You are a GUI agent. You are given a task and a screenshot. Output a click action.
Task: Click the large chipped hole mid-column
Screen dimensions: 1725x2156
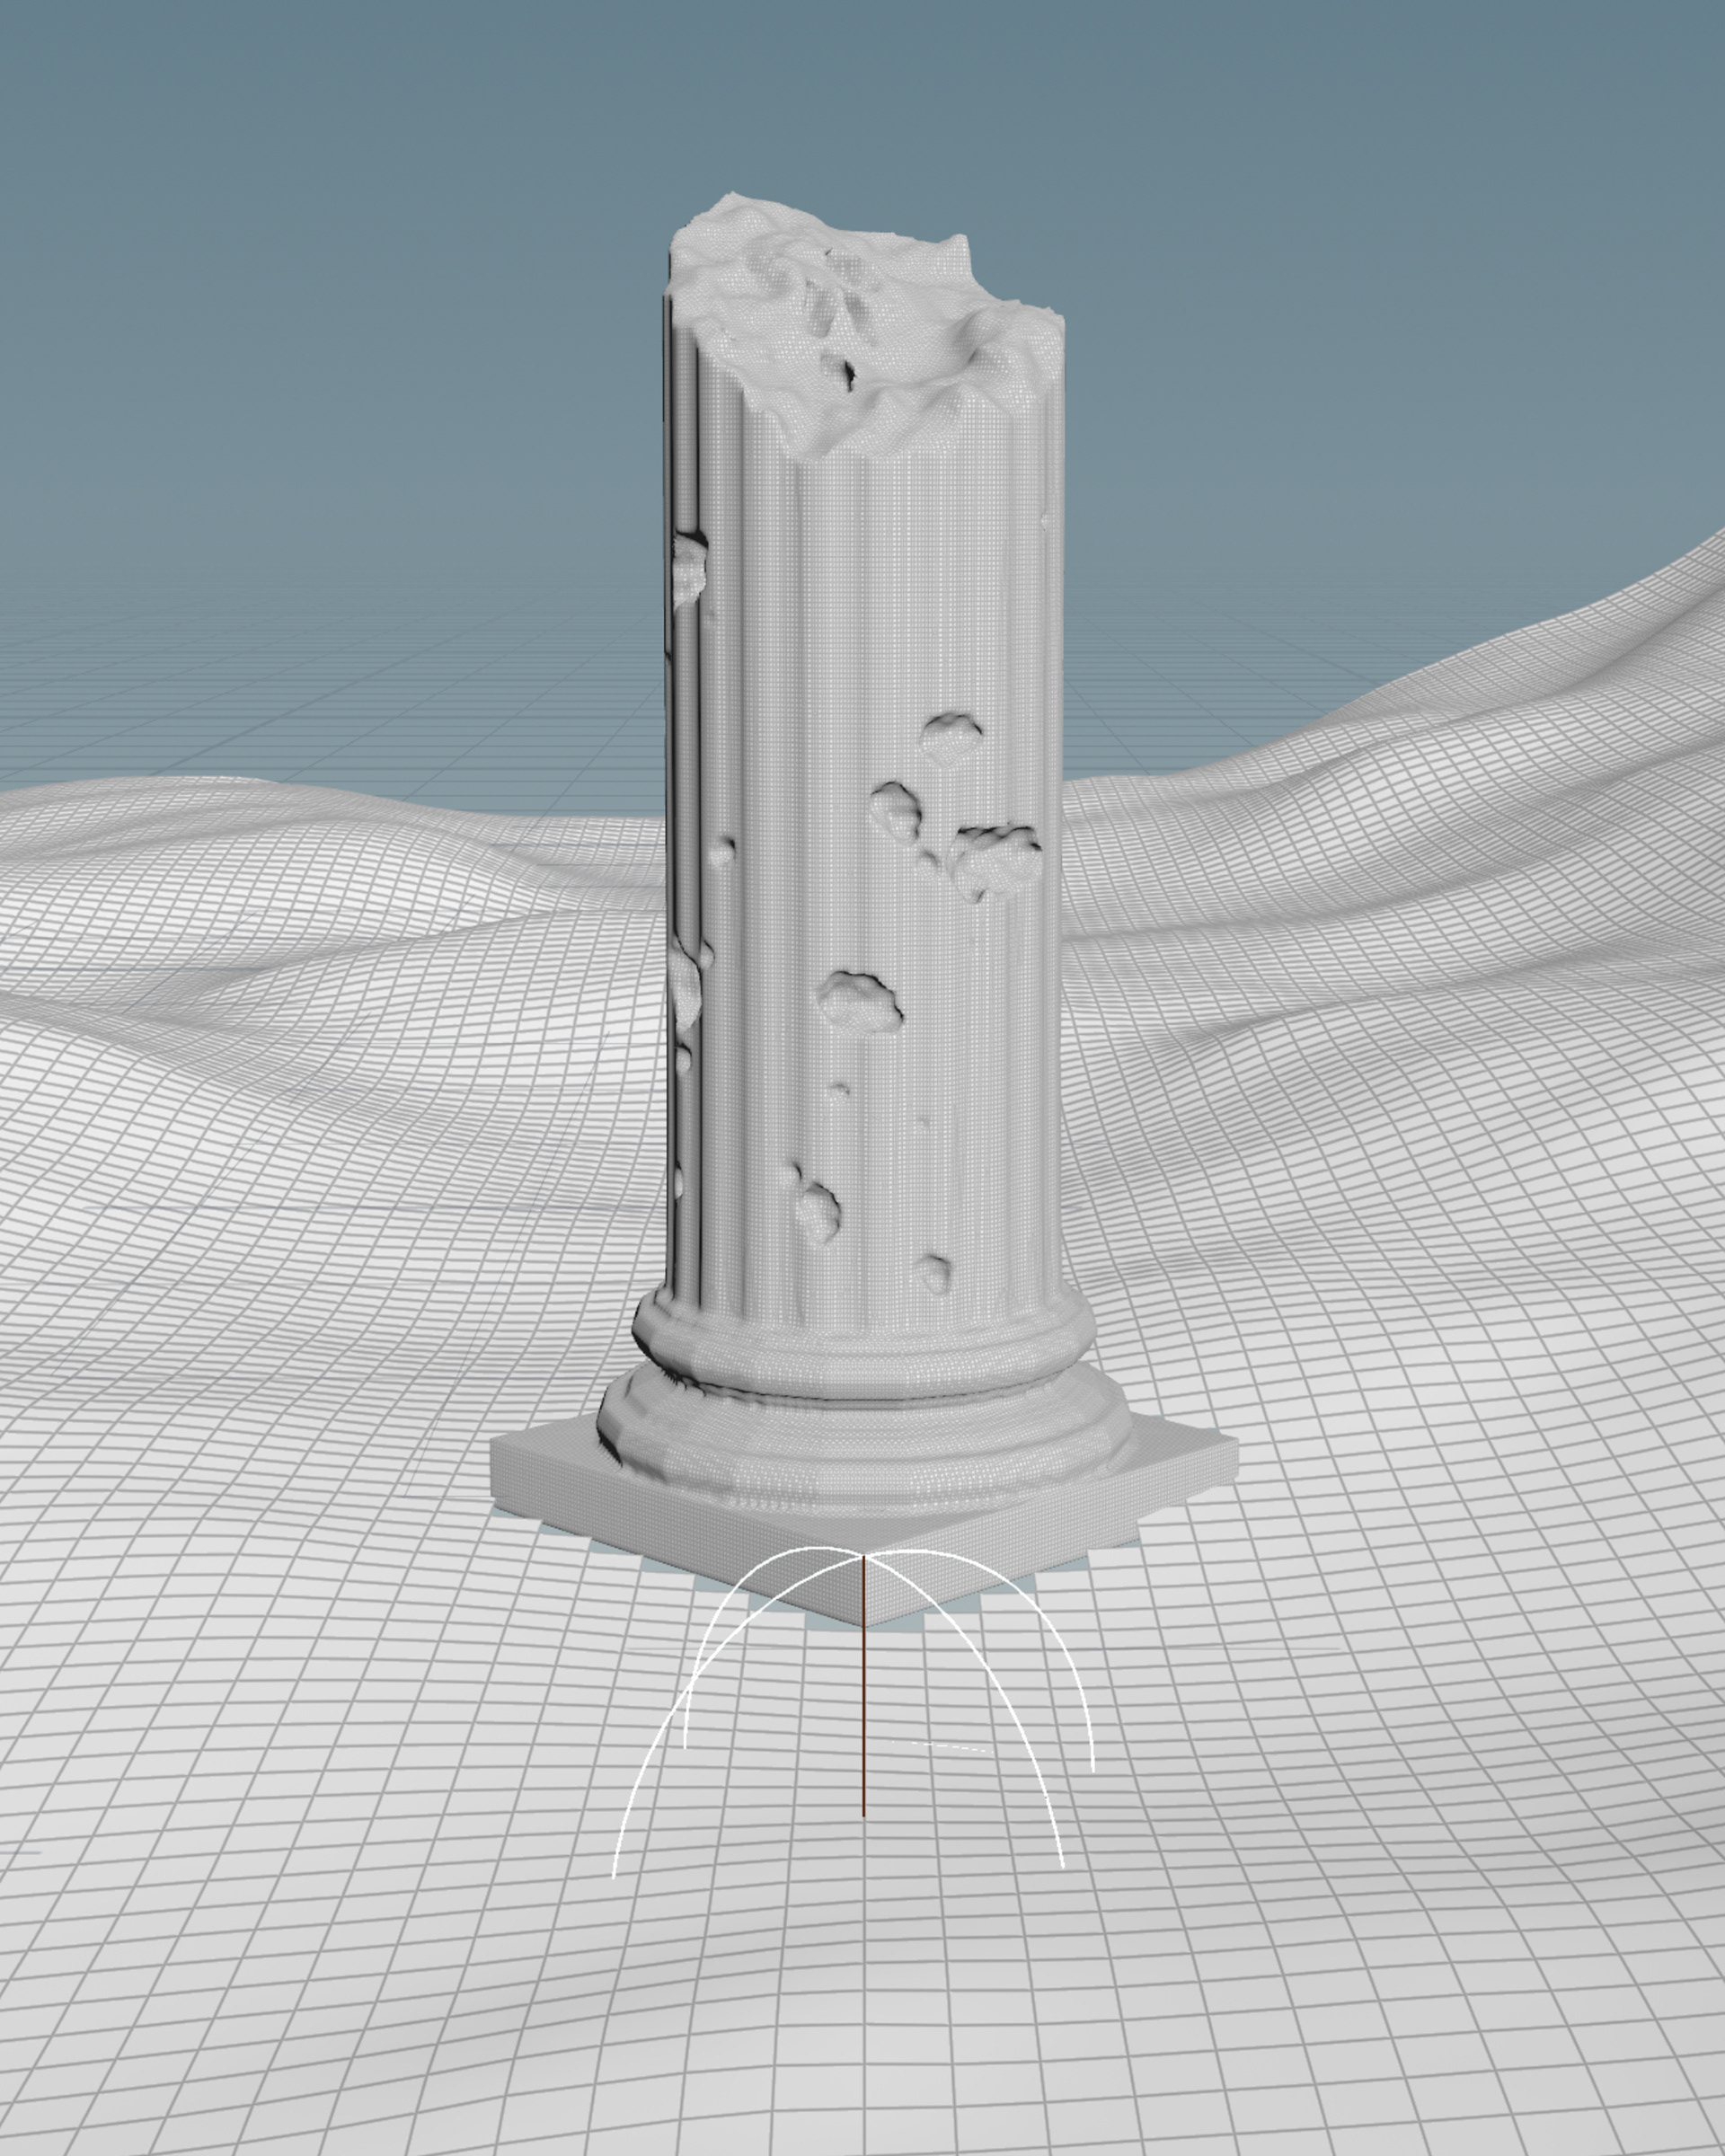pos(860,1000)
